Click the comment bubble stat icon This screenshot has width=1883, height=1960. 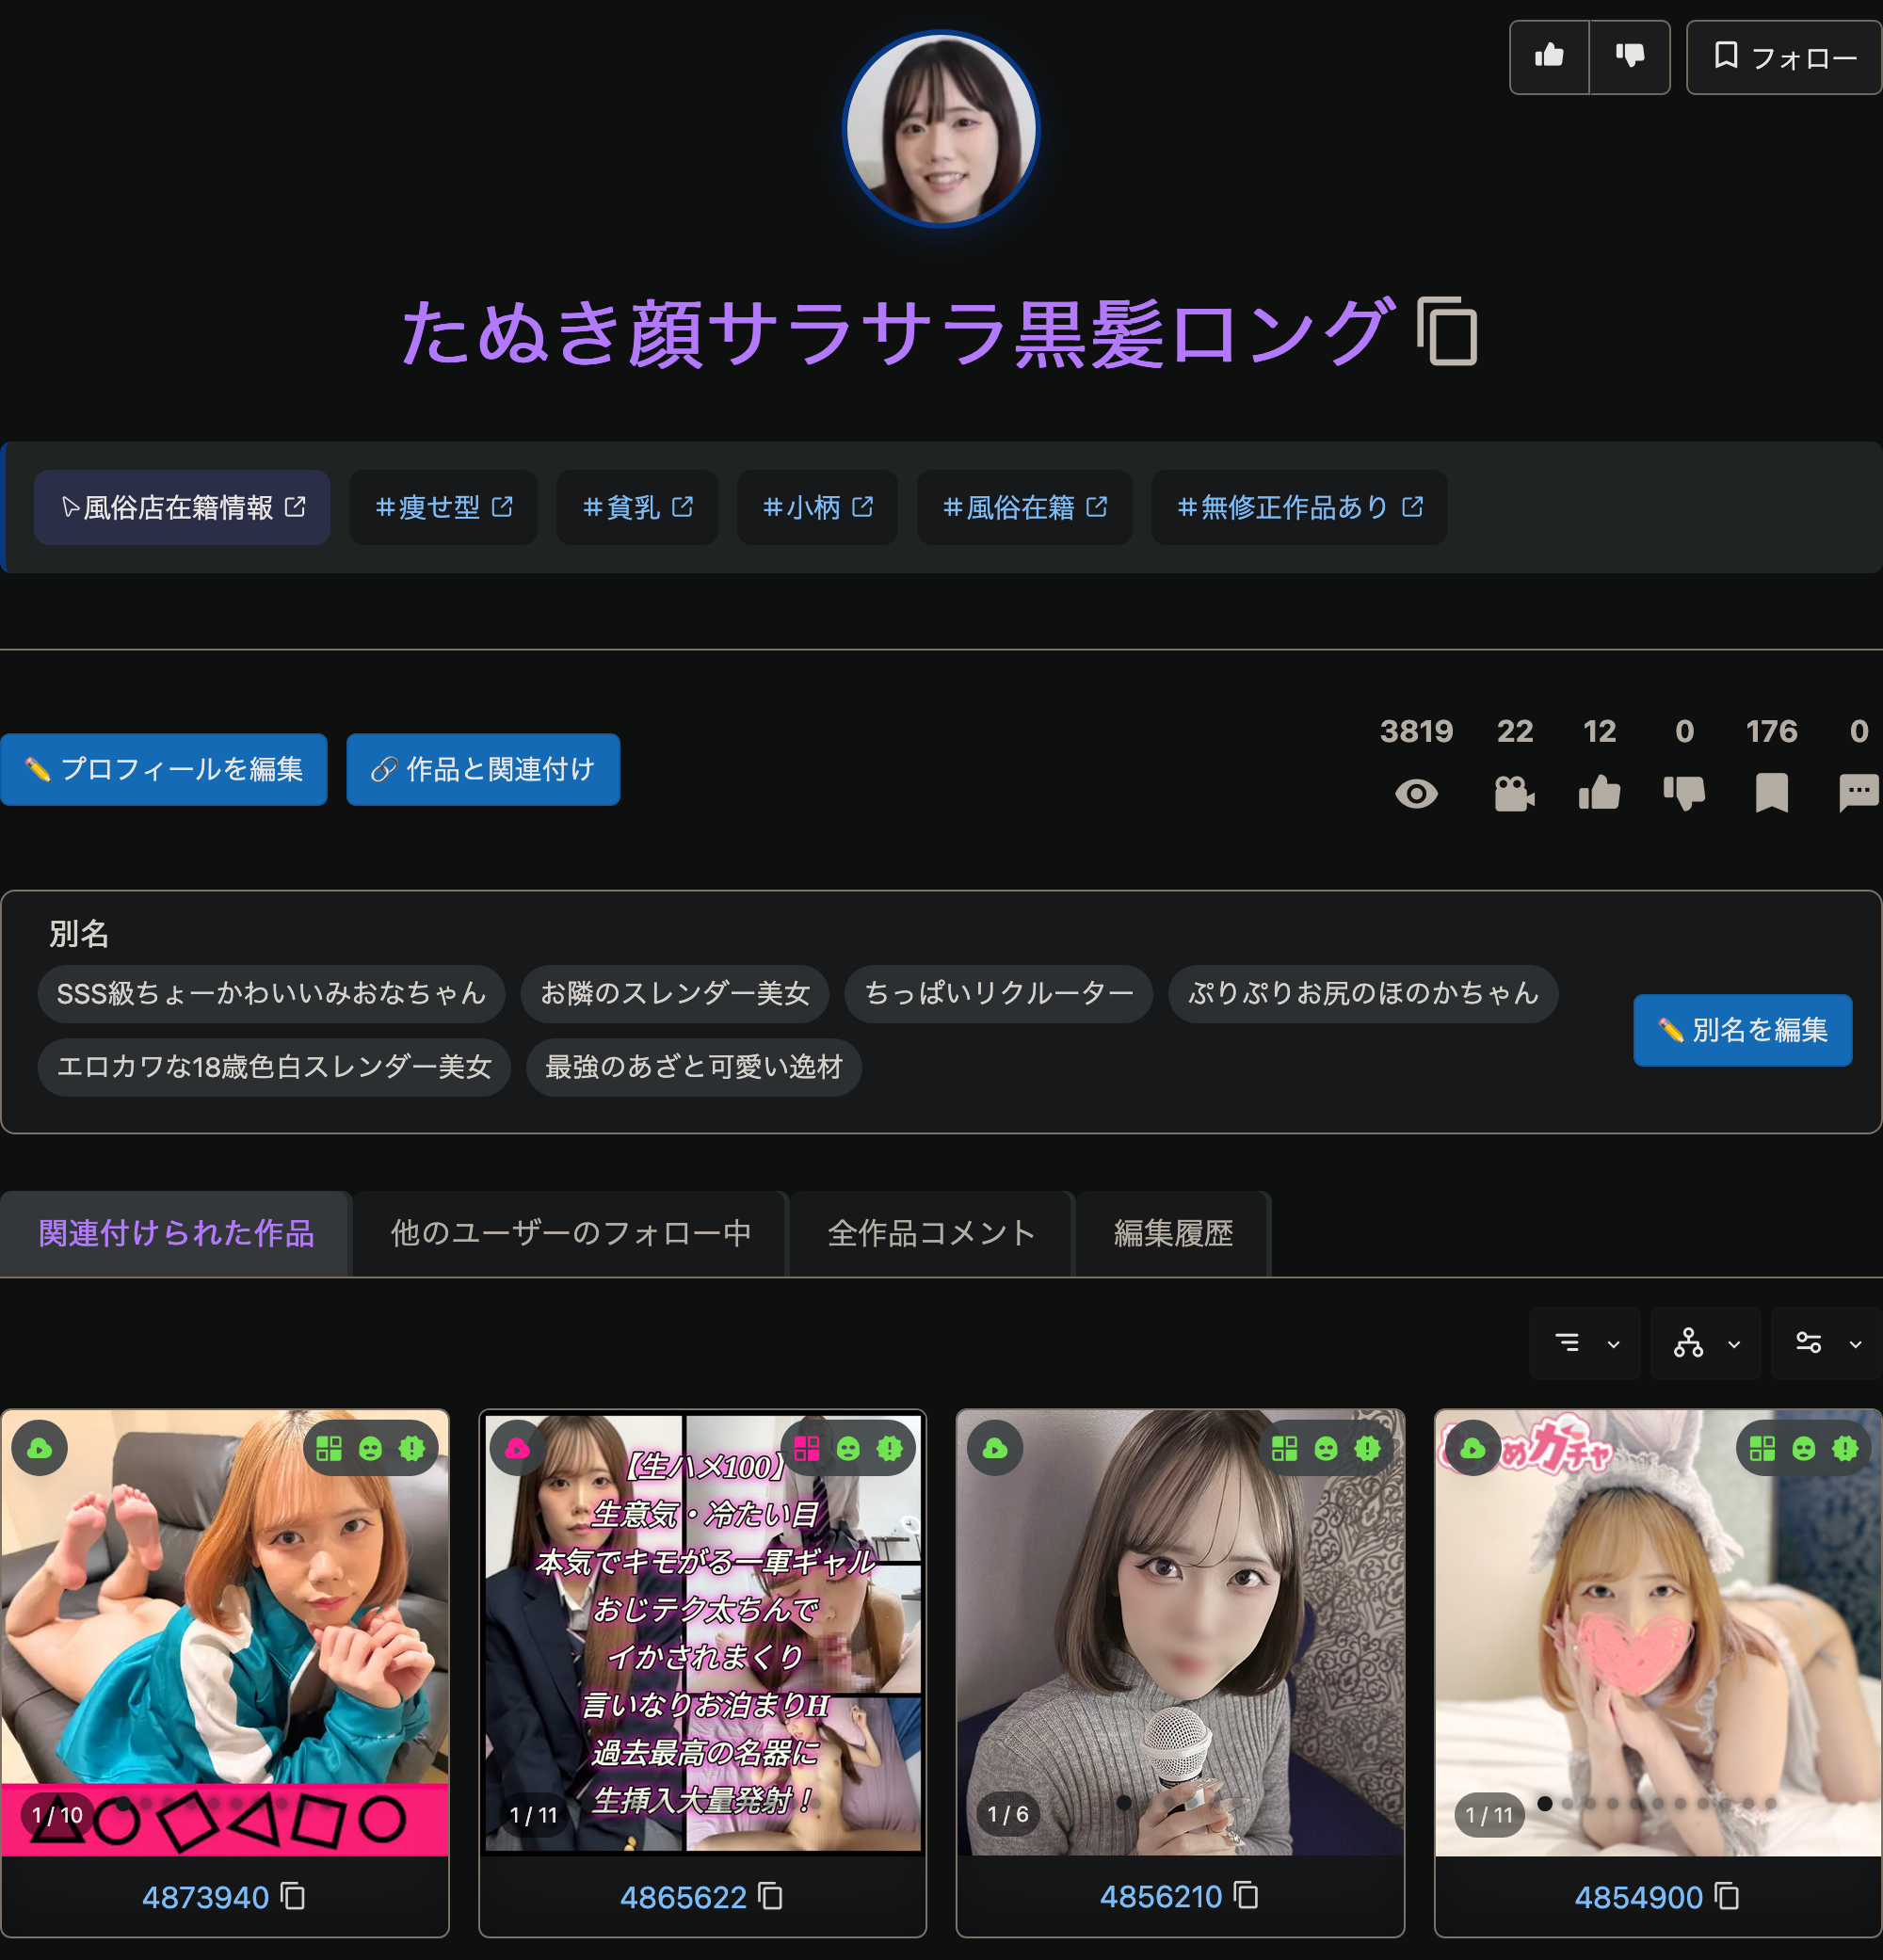coord(1858,792)
